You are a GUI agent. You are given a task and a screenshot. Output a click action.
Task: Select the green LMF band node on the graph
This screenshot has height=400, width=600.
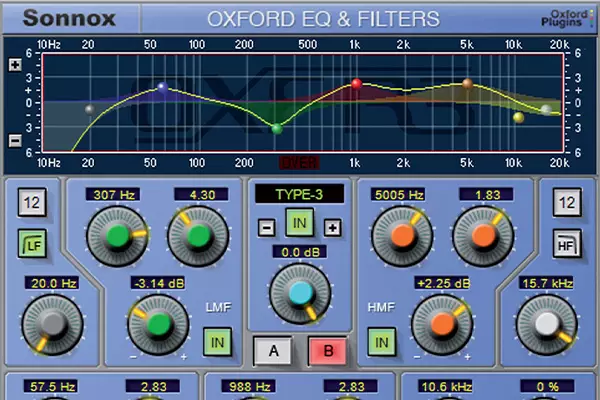coord(277,129)
